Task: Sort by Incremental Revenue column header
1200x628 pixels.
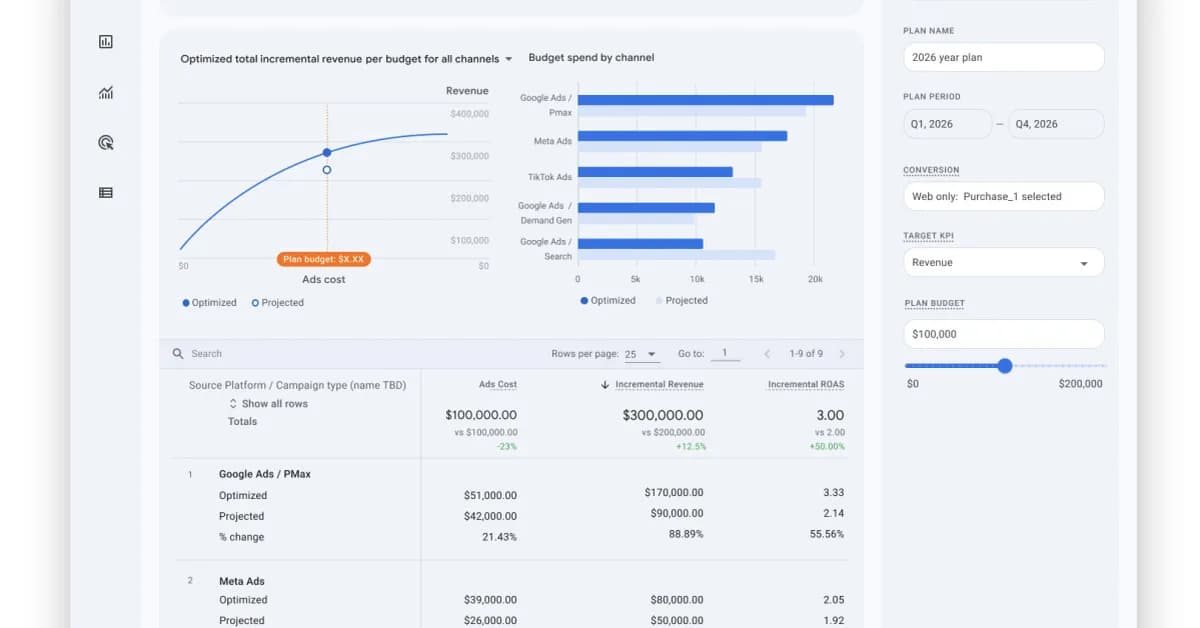Action: 659,385
